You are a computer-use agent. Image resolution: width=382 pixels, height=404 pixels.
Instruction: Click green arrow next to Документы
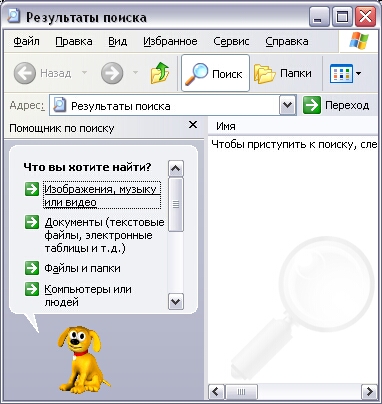click(32, 222)
